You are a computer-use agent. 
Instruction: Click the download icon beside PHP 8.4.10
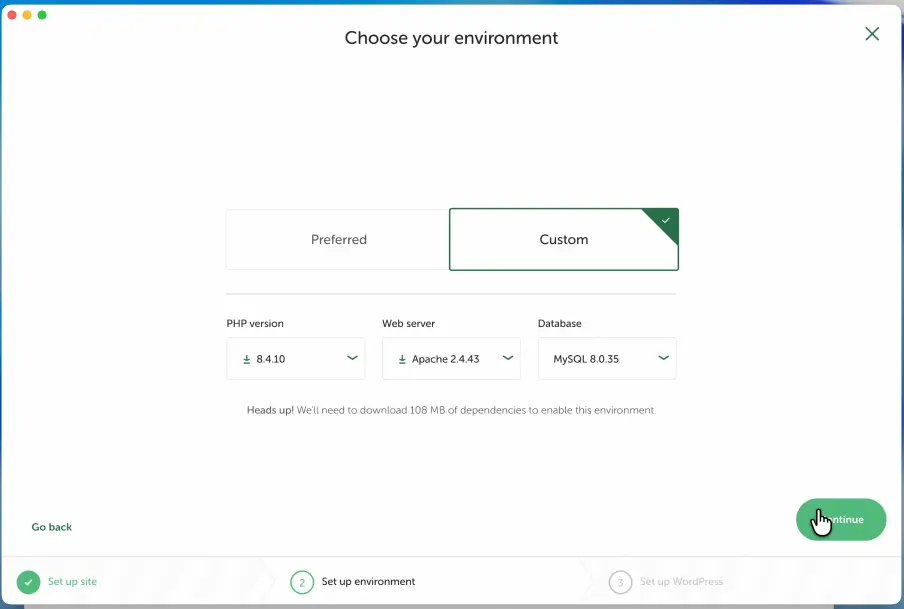[246, 359]
